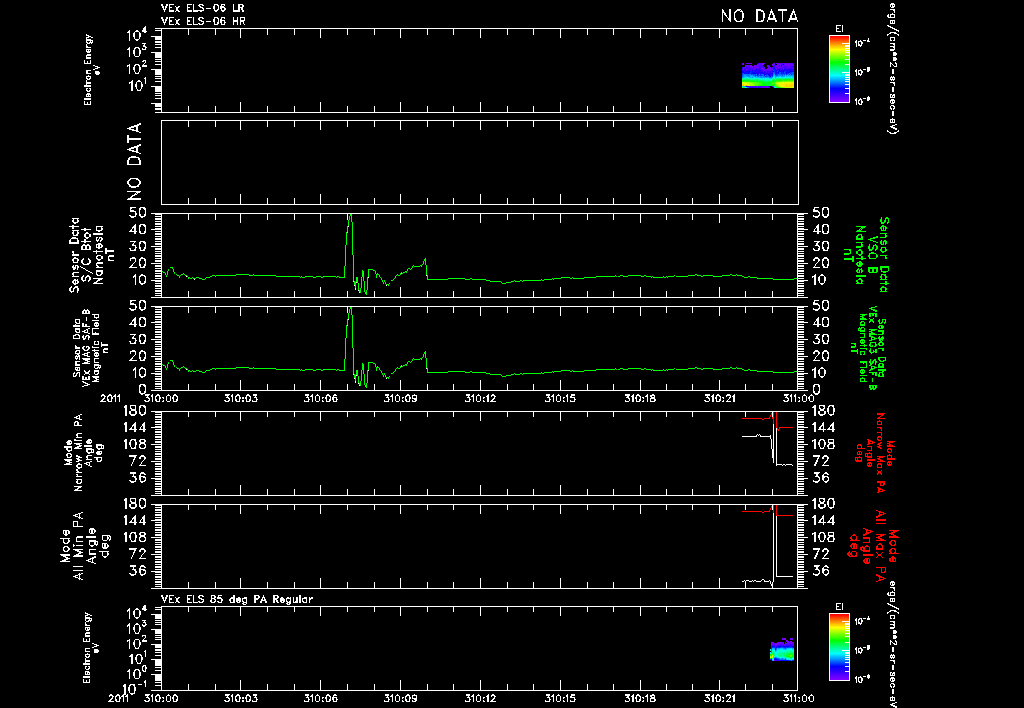Select the green "VEx MAG3 SAF-B" axis label
Screen dimensions: 1024x708
pos(868,348)
